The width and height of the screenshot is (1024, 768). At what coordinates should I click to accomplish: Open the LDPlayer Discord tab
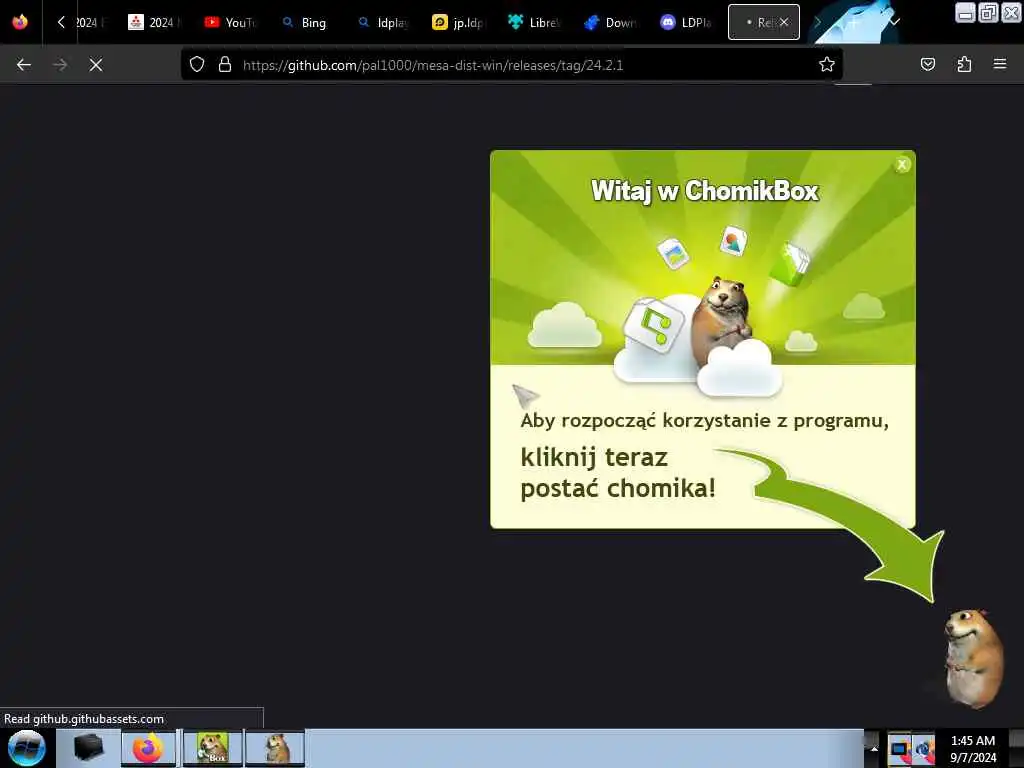point(685,22)
